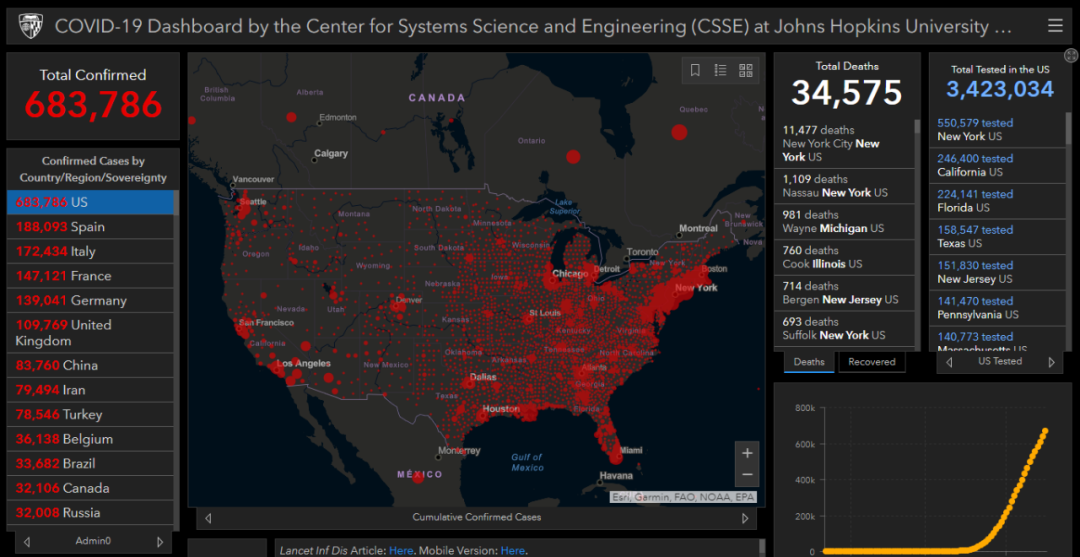Click left arrow beside Cumulative Confirmed Cases
This screenshot has height=557, width=1080.
[208, 518]
